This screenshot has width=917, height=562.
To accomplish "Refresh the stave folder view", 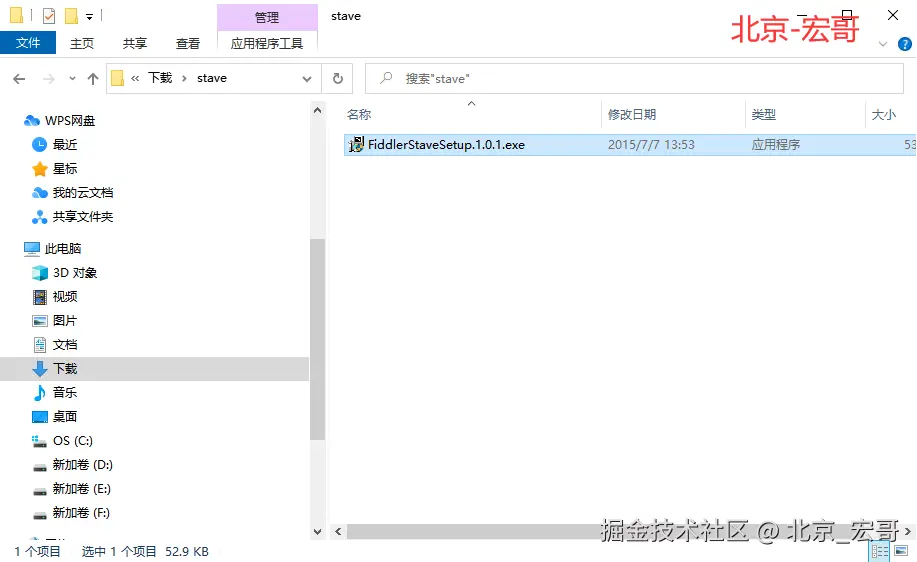I will (337, 78).
